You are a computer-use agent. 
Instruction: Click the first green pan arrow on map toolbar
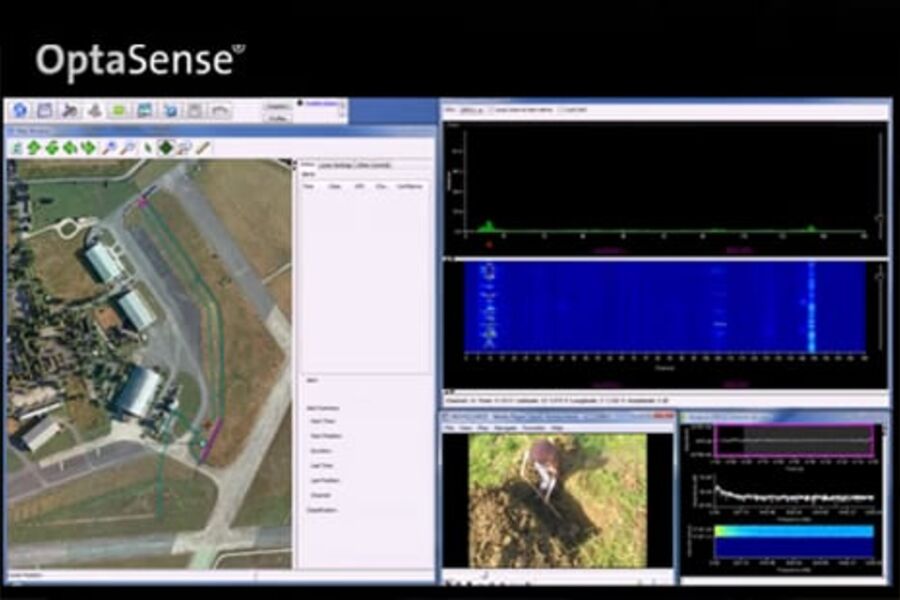click(33, 148)
